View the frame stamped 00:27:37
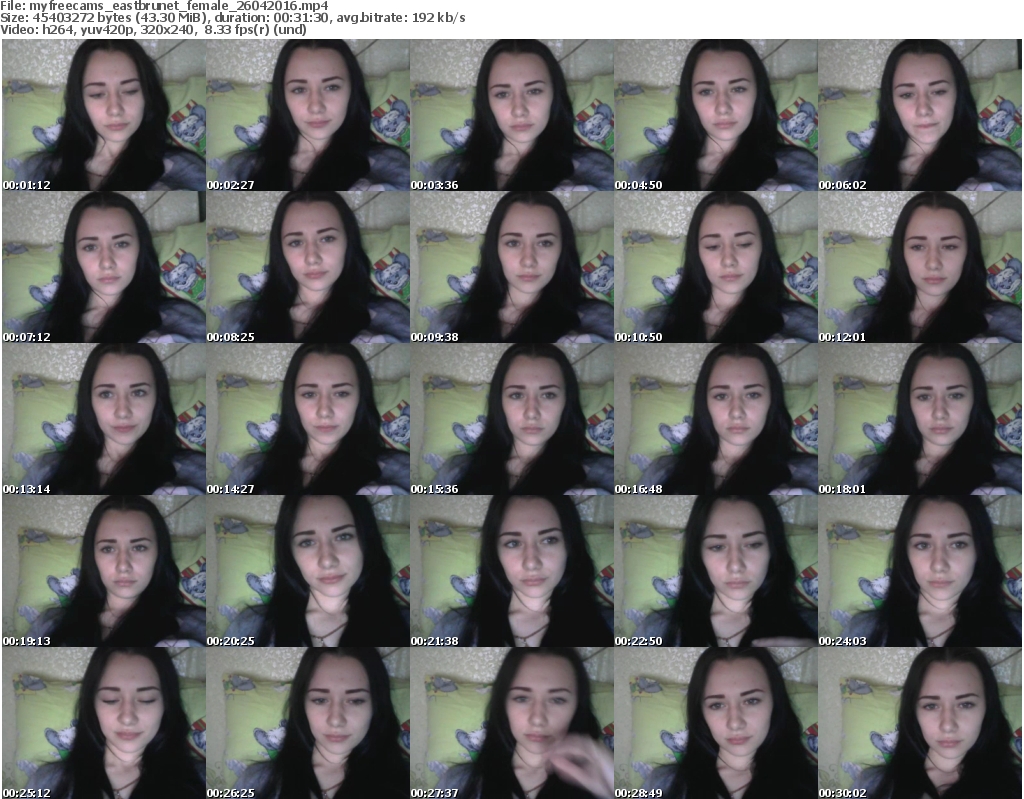 [512, 723]
